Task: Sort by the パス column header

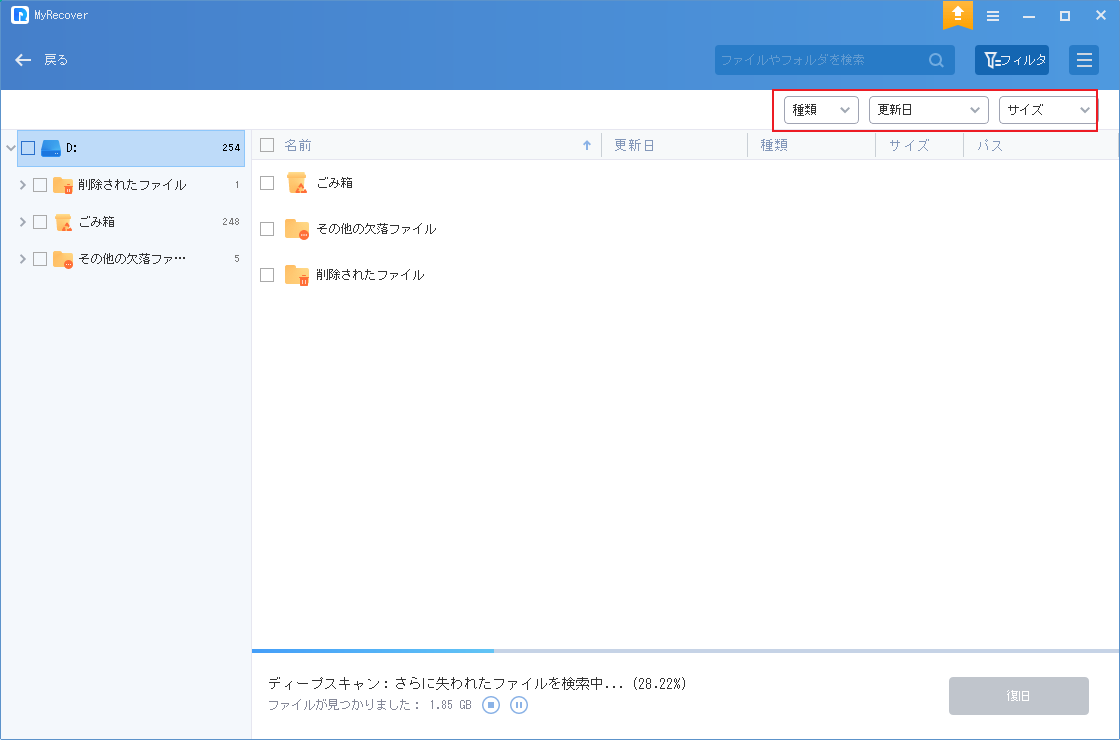Action: 990,146
